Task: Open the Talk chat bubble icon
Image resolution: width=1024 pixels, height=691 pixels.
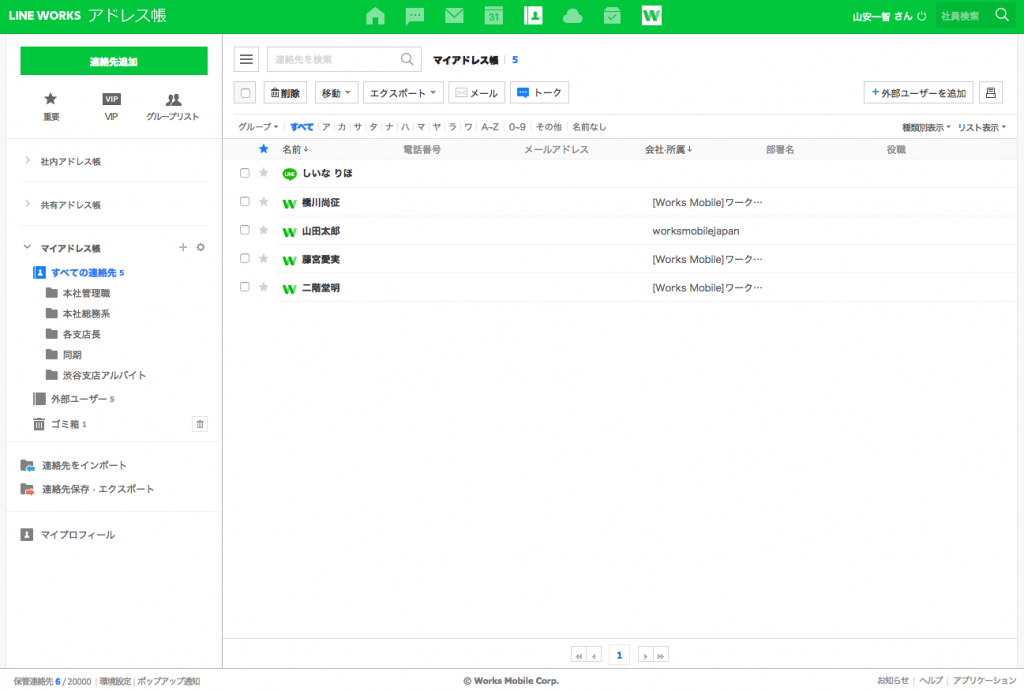Action: click(415, 16)
